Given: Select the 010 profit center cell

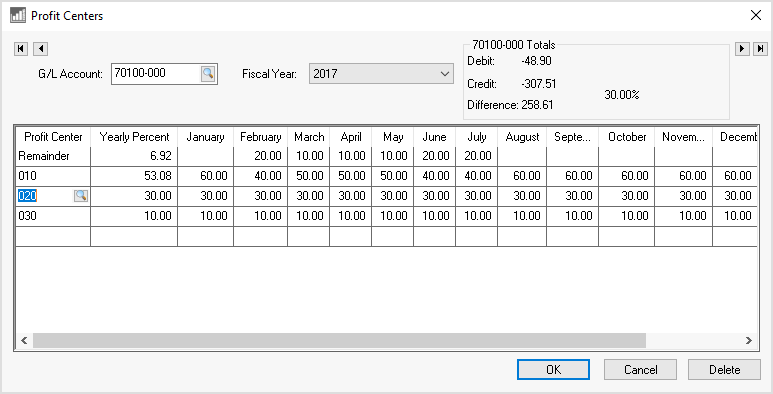Looking at the screenshot, I should [53, 176].
